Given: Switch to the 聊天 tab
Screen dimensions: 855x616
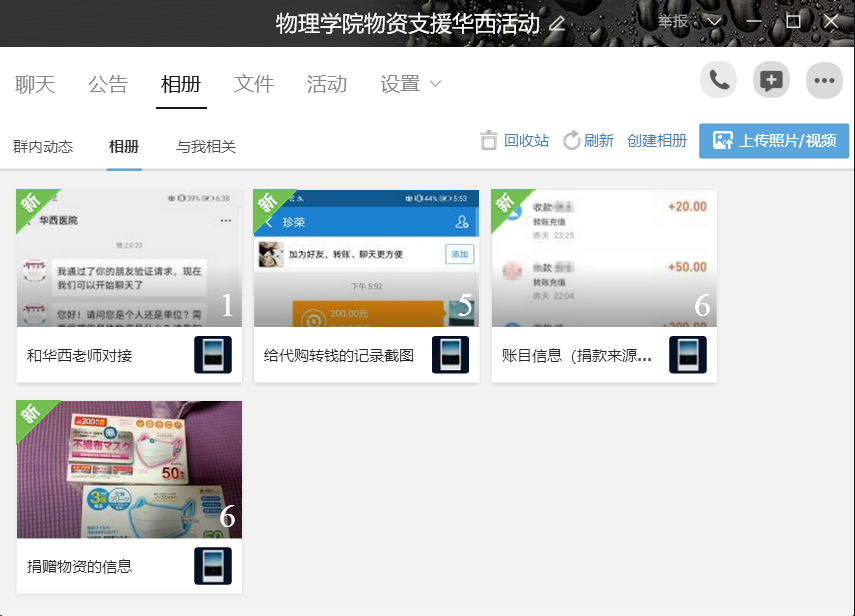Looking at the screenshot, I should click(35, 84).
